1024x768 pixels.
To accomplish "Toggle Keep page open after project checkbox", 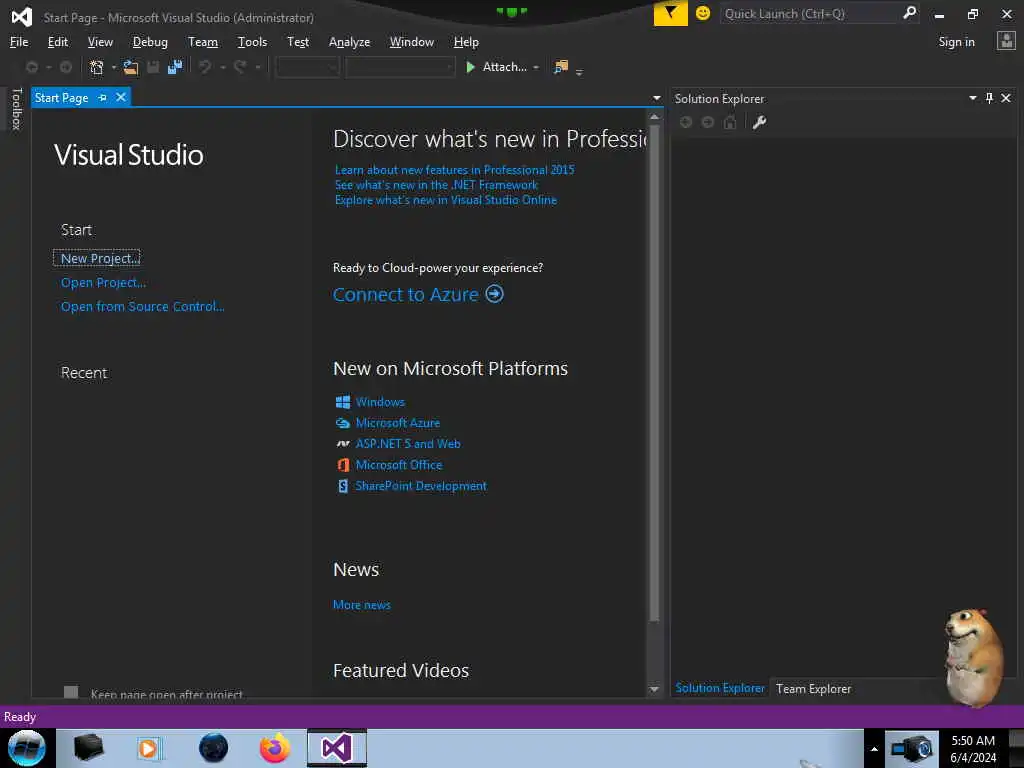I will coord(71,692).
